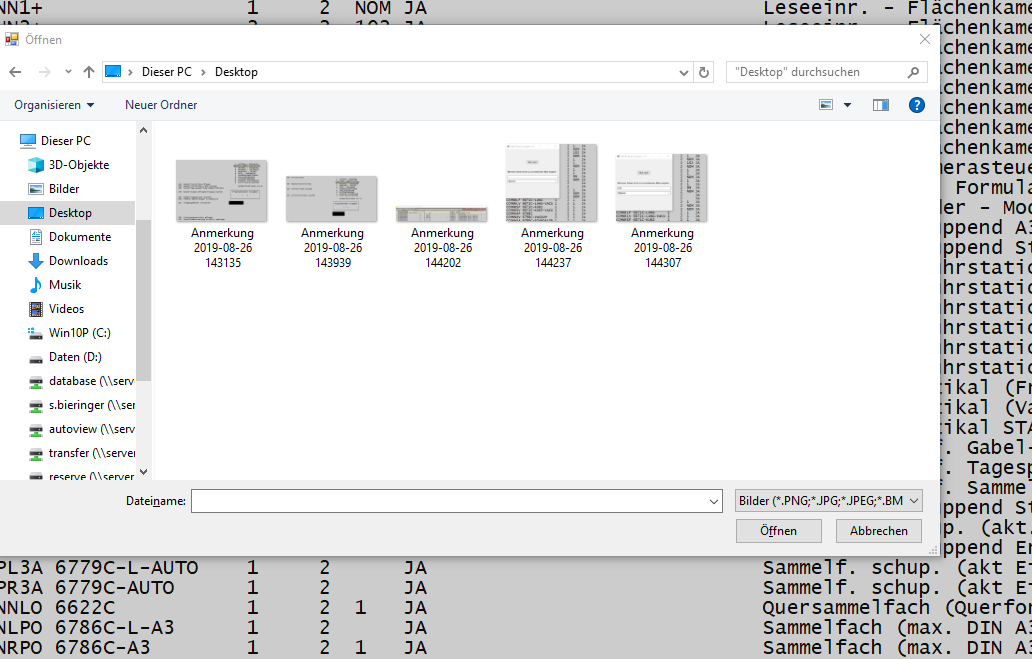
Task: Select the Win10P (C:) drive
Action: [79, 333]
